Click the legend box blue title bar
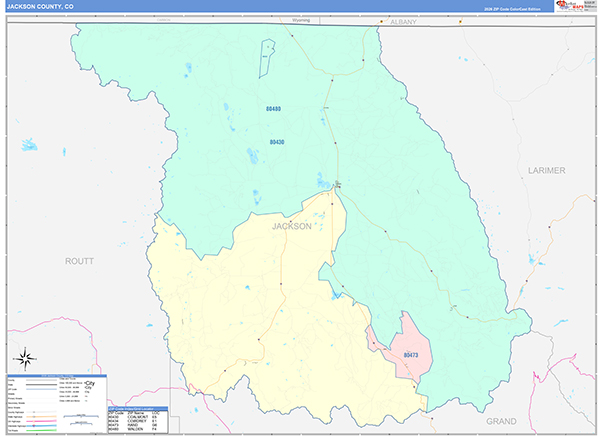 tap(57, 376)
